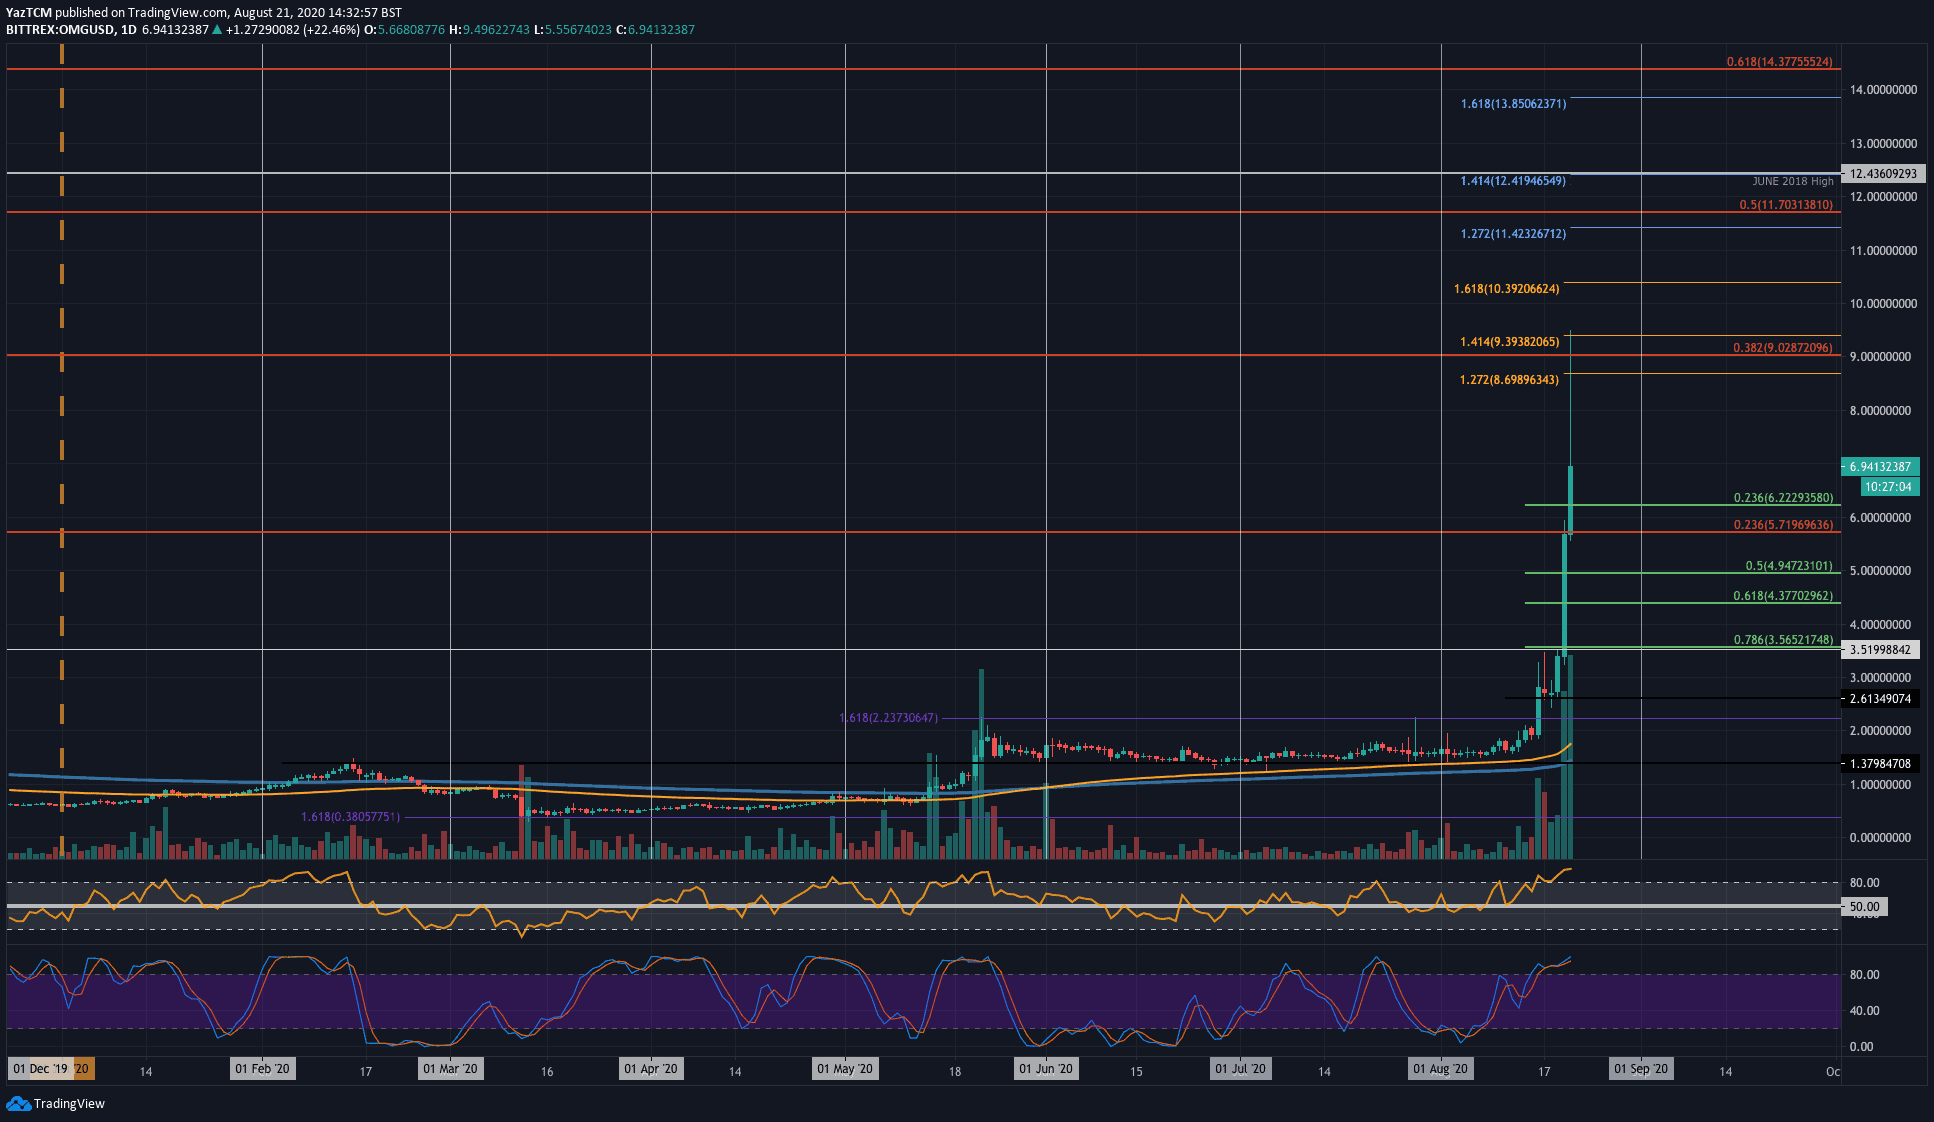
Task: Click the 14.00000000 price scale label
Action: (x=1883, y=90)
